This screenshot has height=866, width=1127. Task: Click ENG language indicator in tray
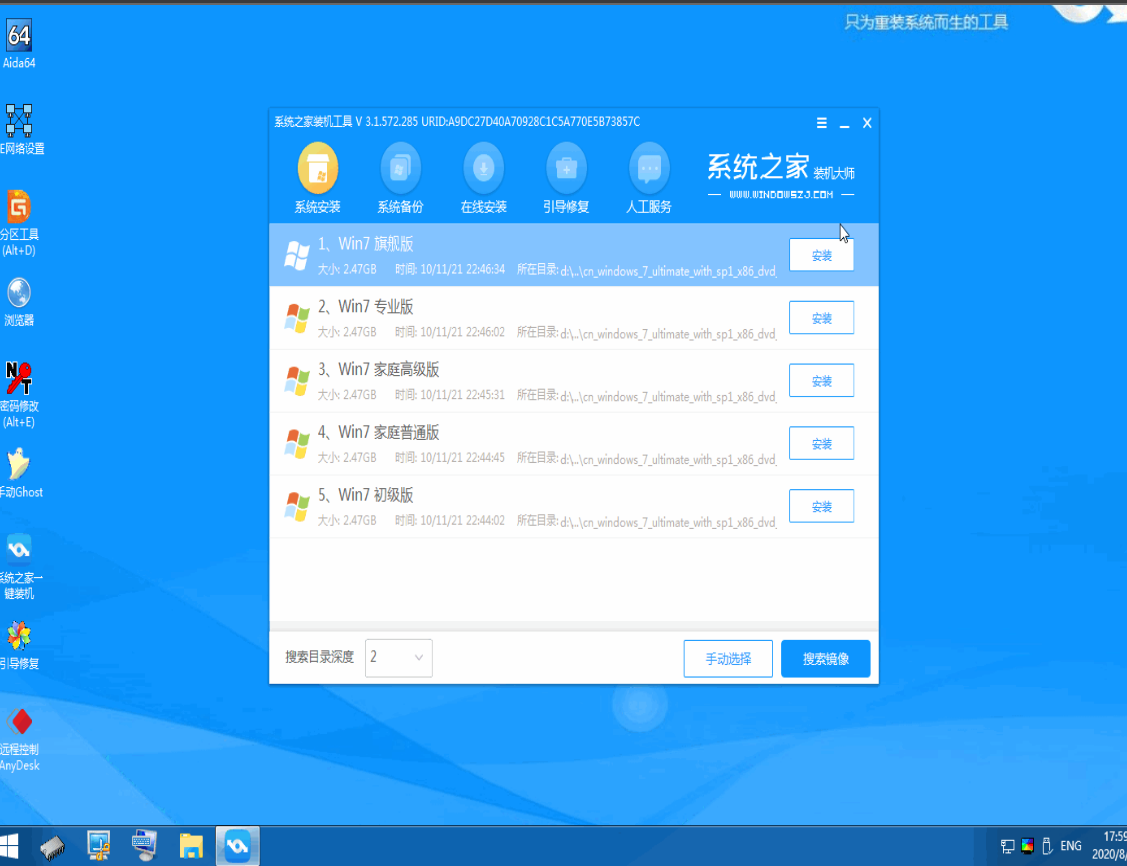(x=1070, y=846)
